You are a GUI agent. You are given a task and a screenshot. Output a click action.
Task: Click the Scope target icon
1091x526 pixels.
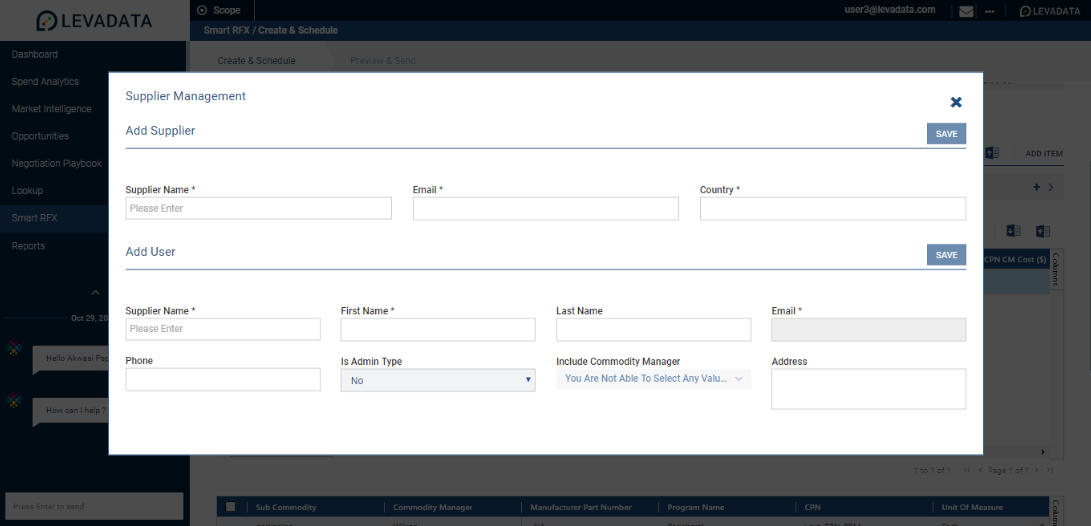pyautogui.click(x=202, y=10)
